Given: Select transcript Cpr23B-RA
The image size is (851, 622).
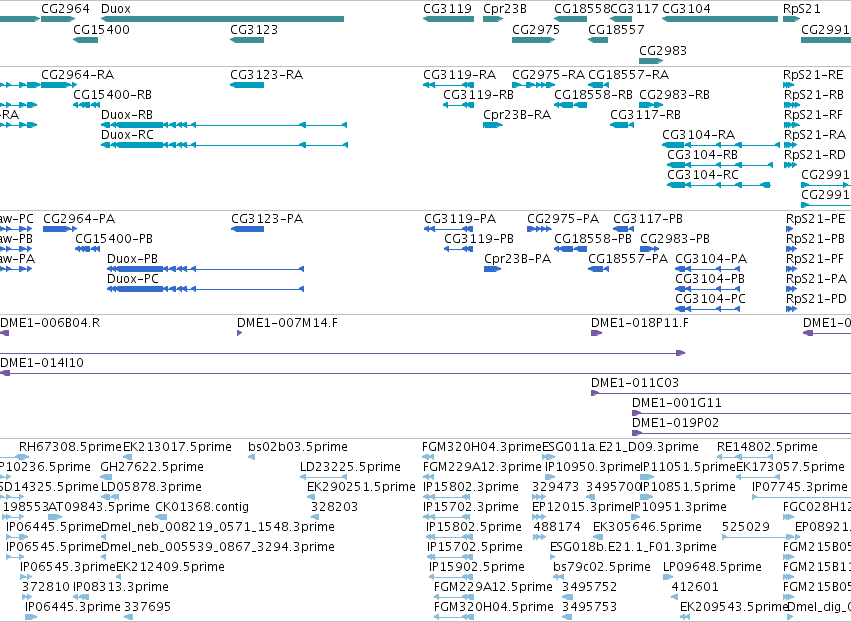Looking at the screenshot, I should click(x=493, y=125).
